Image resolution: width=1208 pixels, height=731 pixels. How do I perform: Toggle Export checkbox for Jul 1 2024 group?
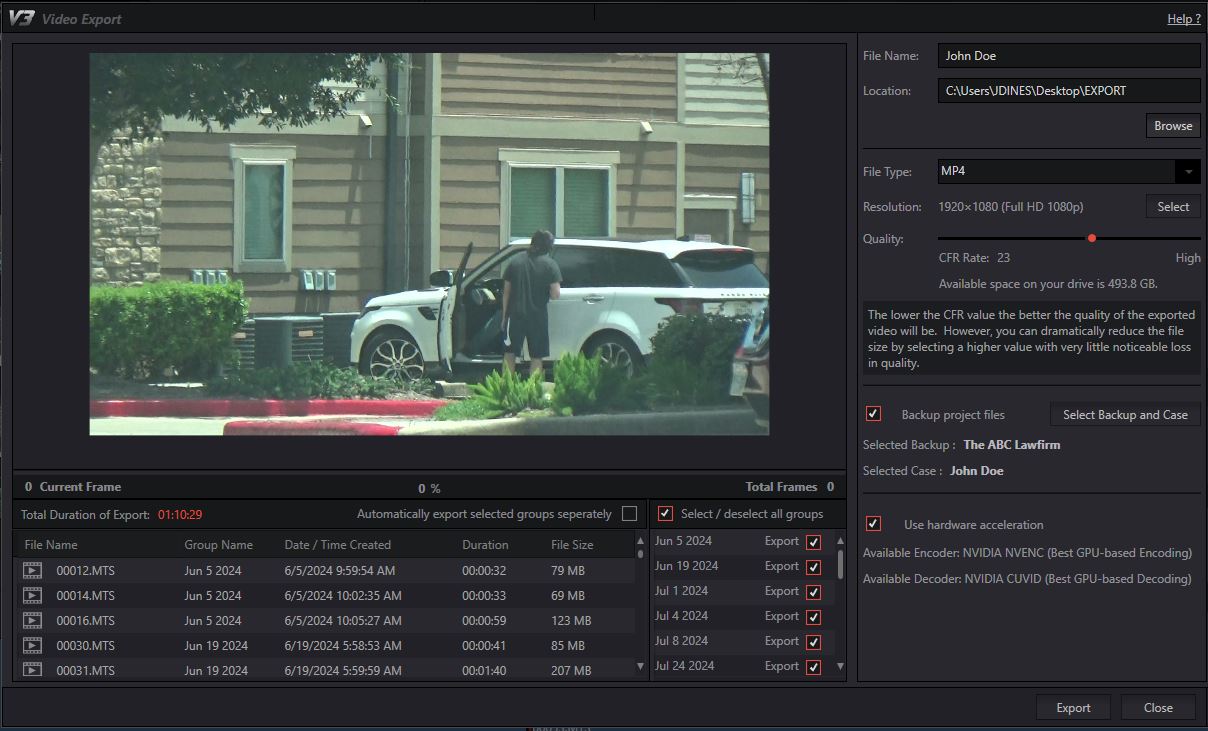click(813, 592)
